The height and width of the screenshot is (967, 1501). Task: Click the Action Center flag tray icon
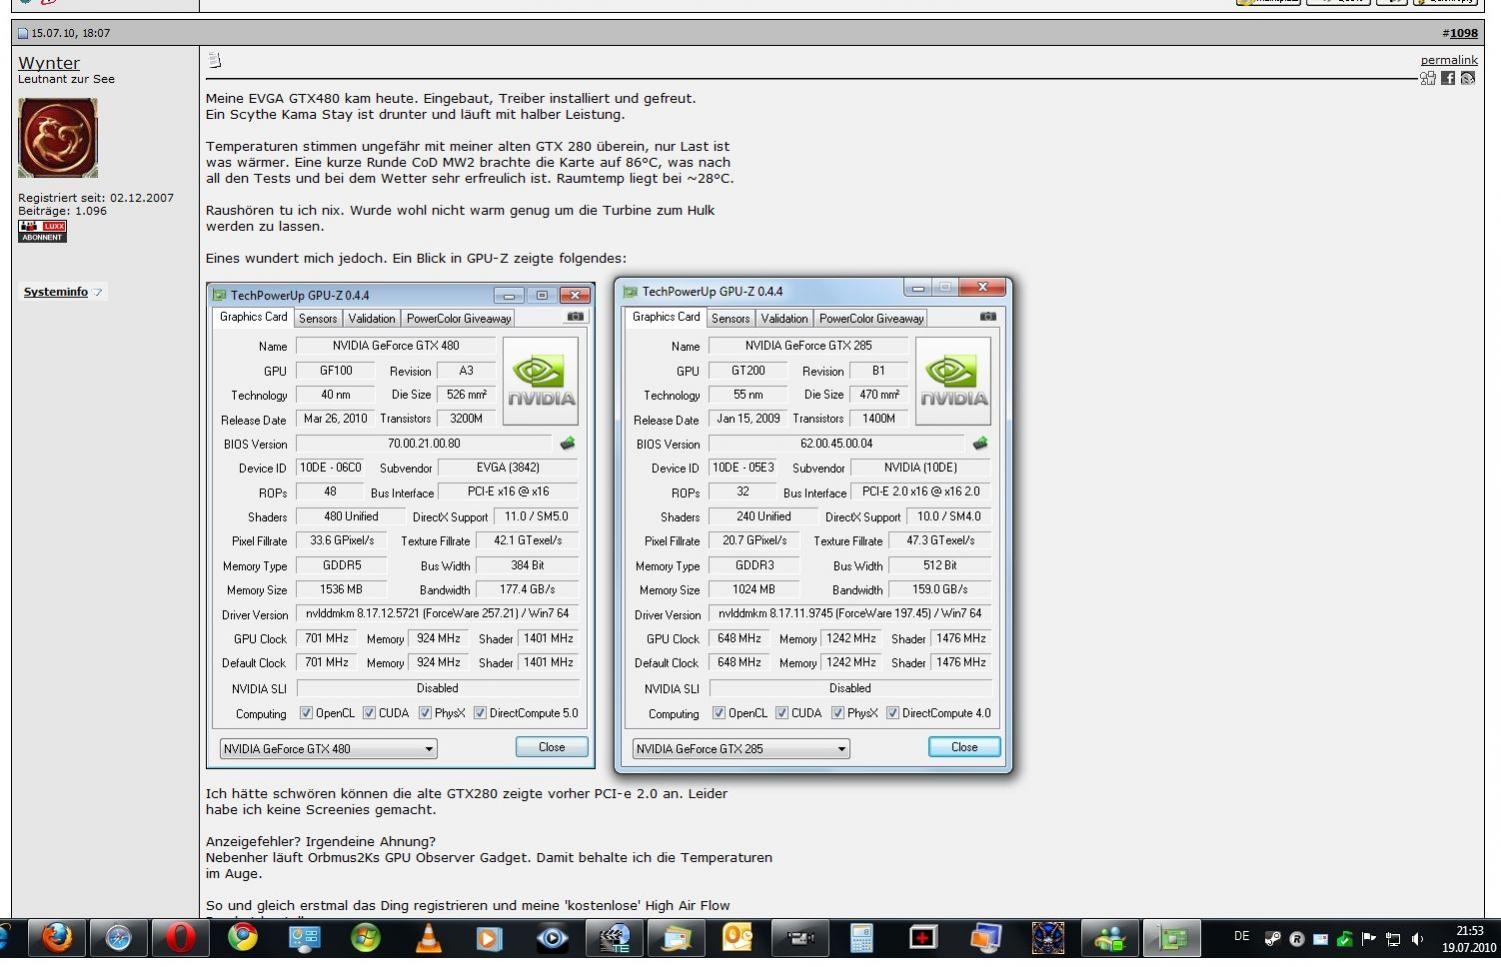pyautogui.click(x=1369, y=938)
